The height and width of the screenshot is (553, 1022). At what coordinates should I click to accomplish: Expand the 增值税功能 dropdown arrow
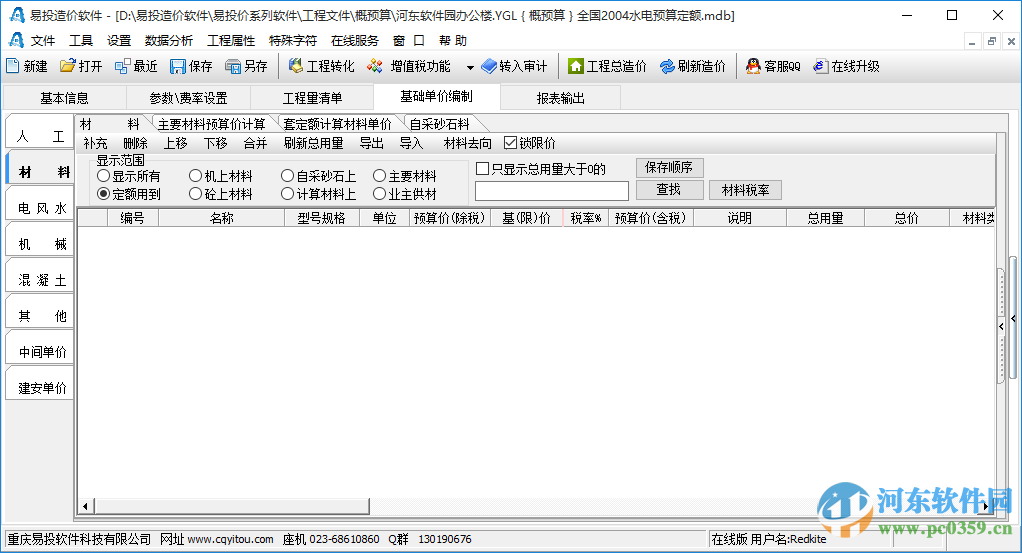click(470, 67)
